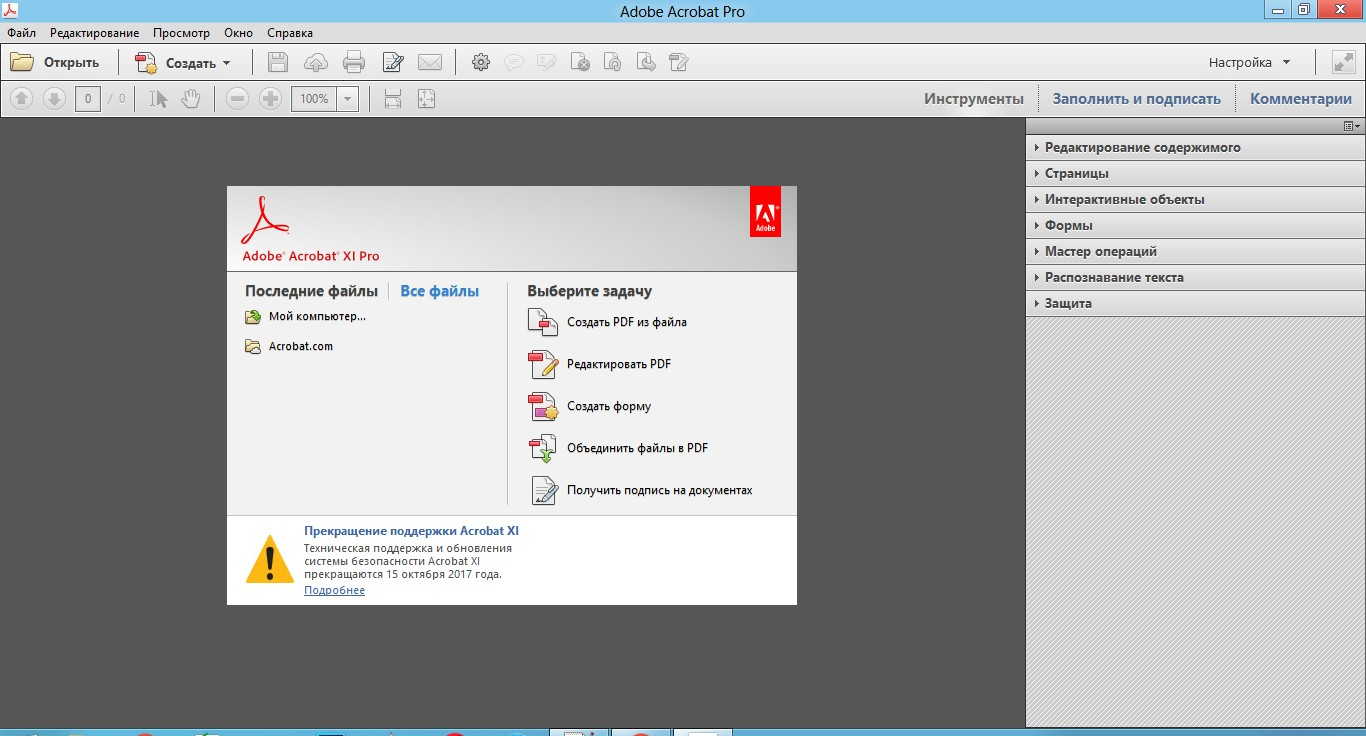Click the Все файлы link

pyautogui.click(x=439, y=291)
